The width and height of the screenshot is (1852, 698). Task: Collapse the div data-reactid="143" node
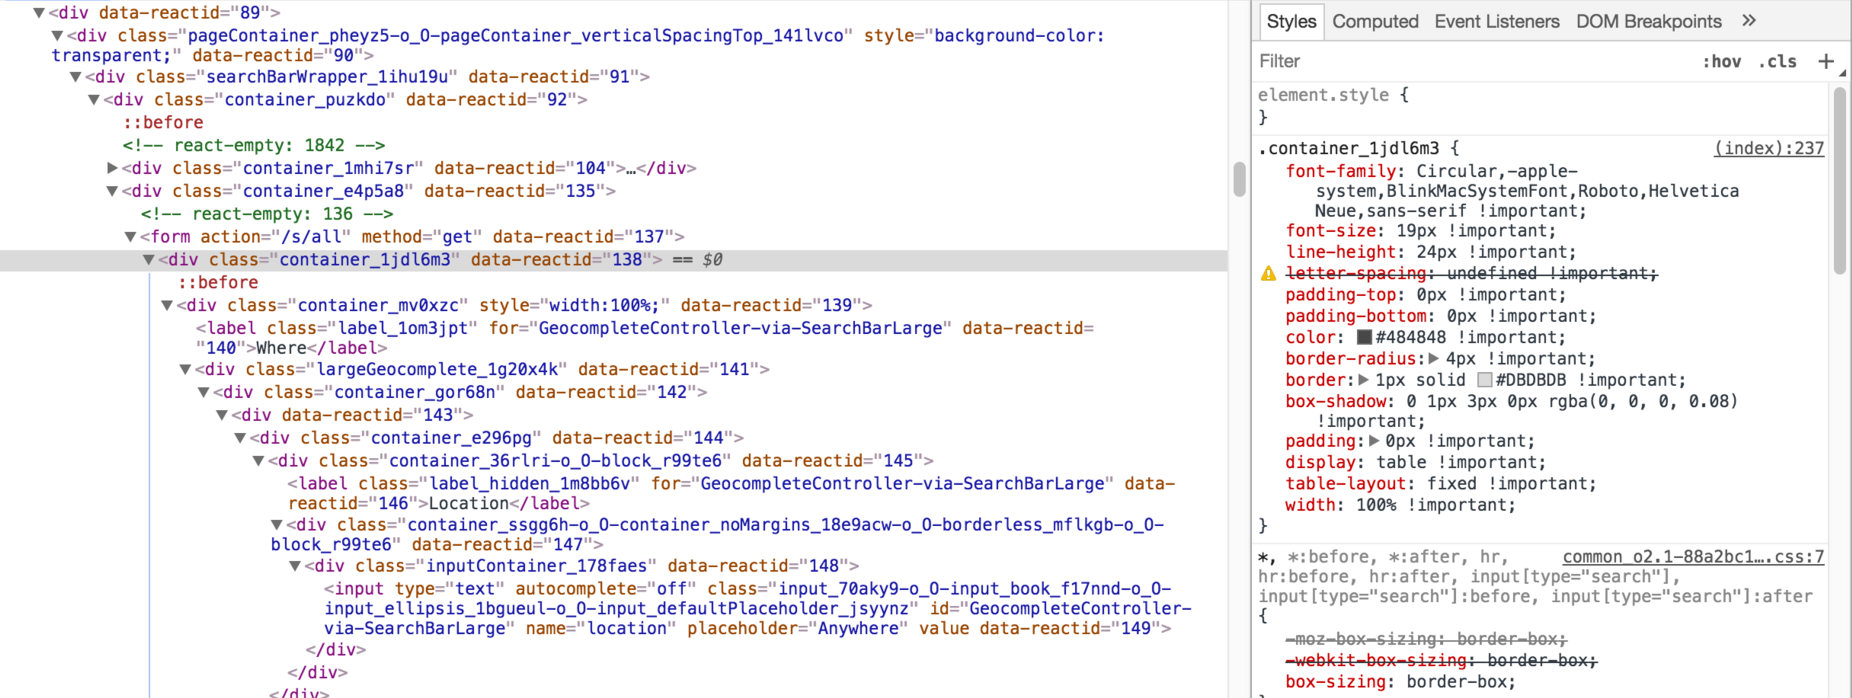coord(222,415)
